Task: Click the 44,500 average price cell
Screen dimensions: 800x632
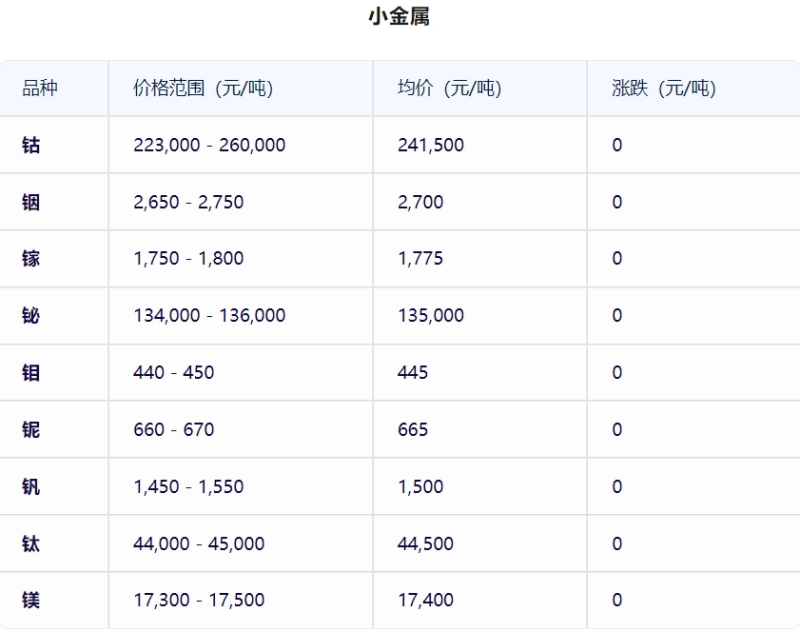Action: click(426, 544)
